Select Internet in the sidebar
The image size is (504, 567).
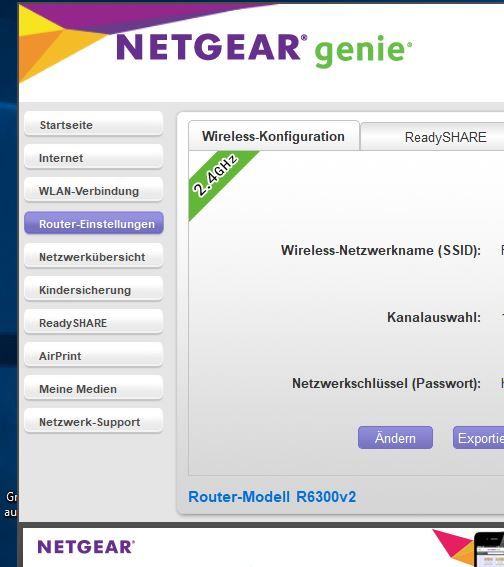pos(94,157)
